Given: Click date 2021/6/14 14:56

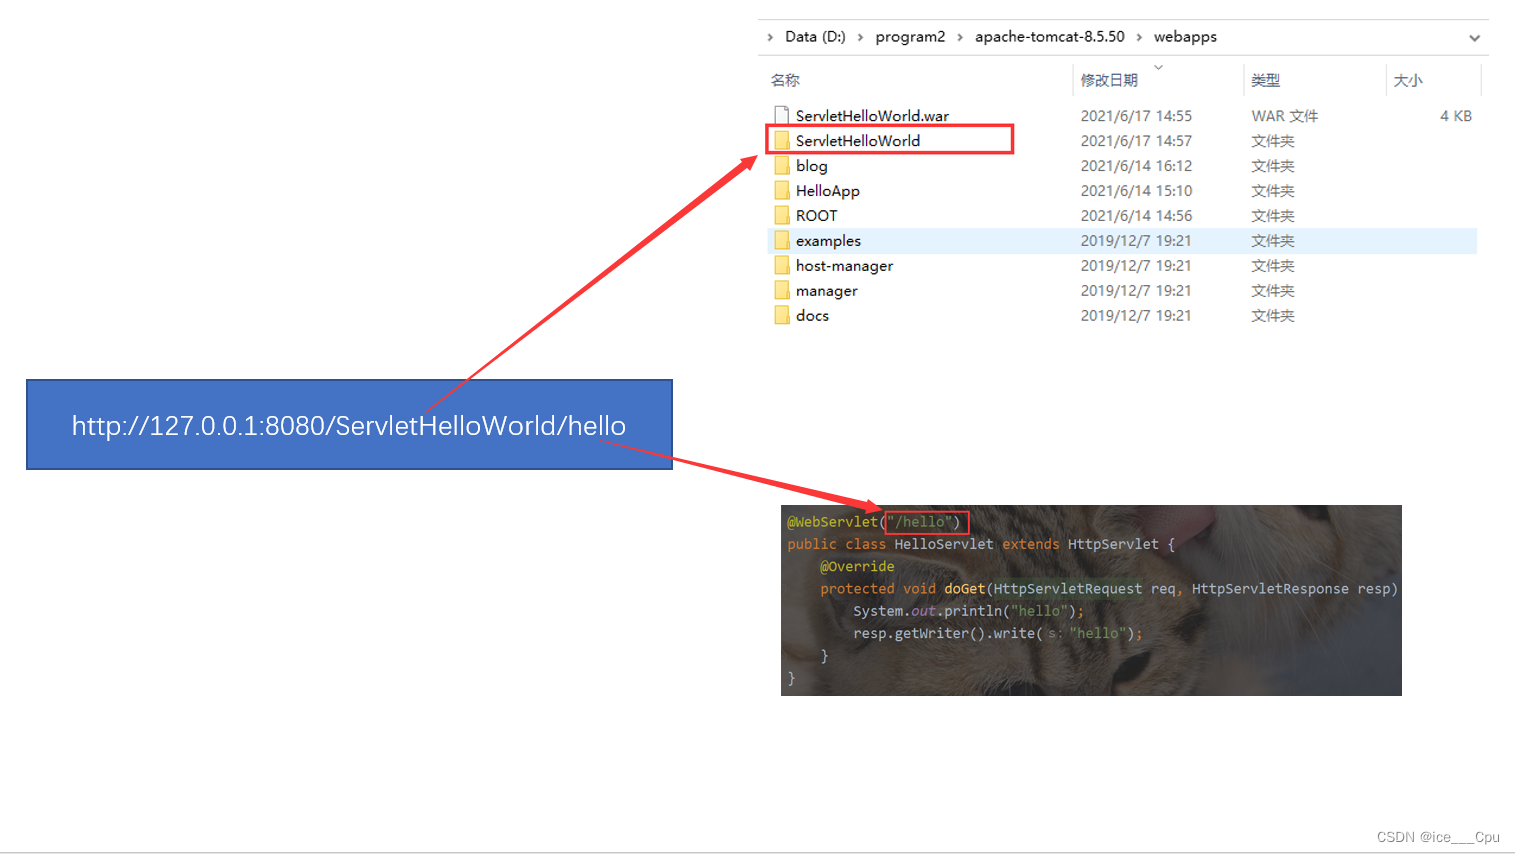Looking at the screenshot, I should (1136, 216).
